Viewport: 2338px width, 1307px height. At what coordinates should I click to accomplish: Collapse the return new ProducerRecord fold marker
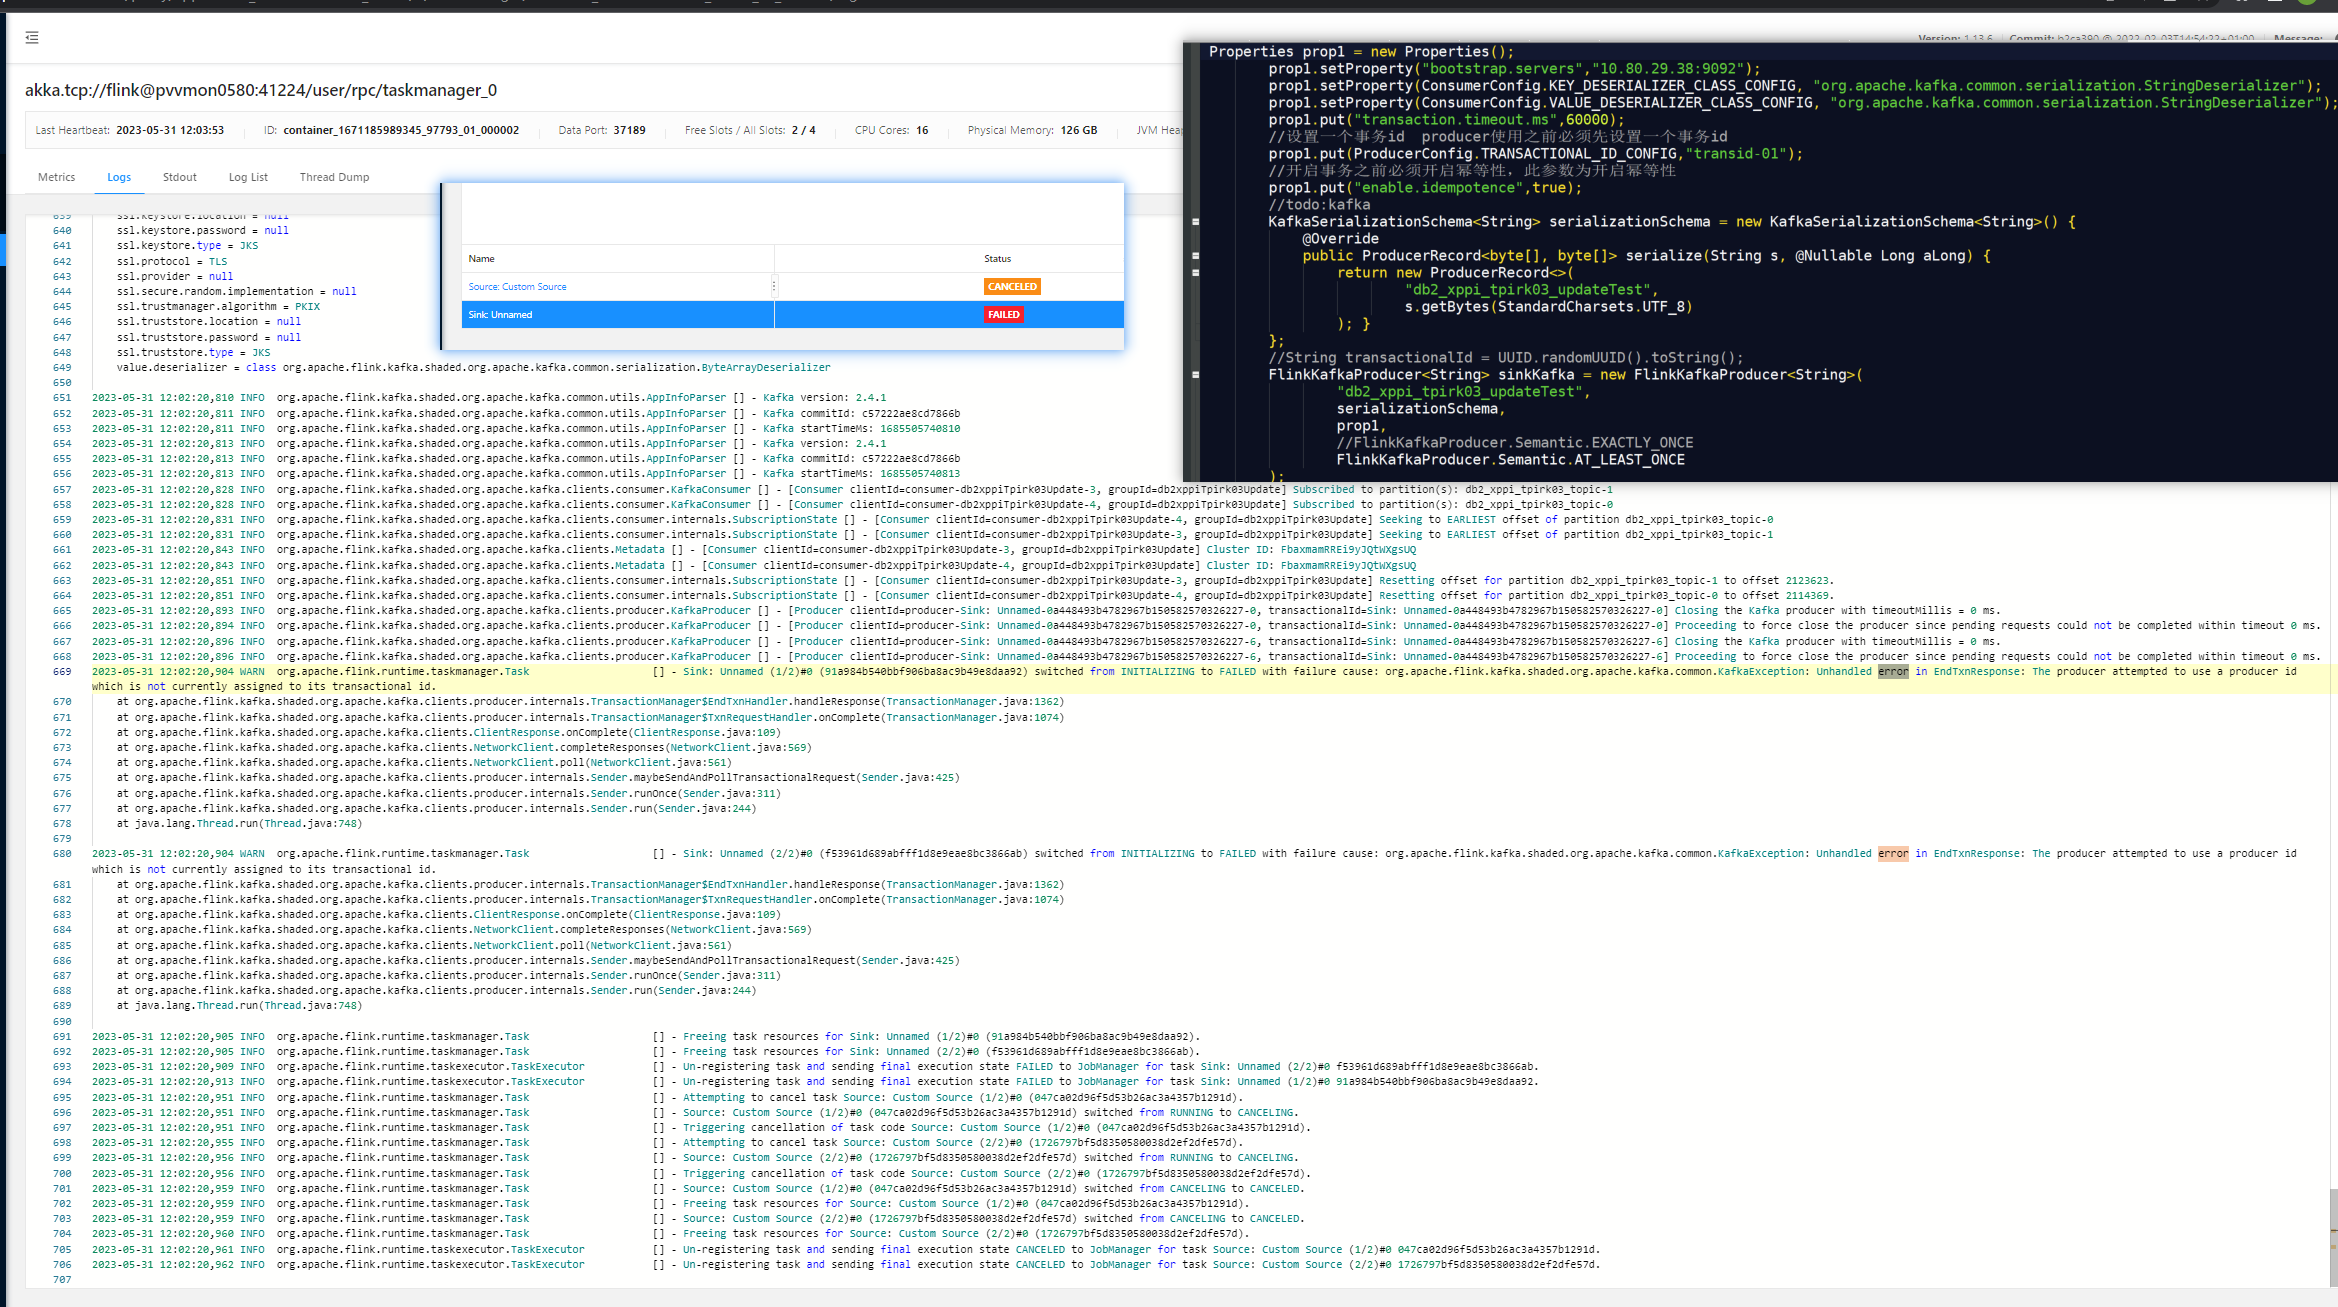pyautogui.click(x=1195, y=273)
